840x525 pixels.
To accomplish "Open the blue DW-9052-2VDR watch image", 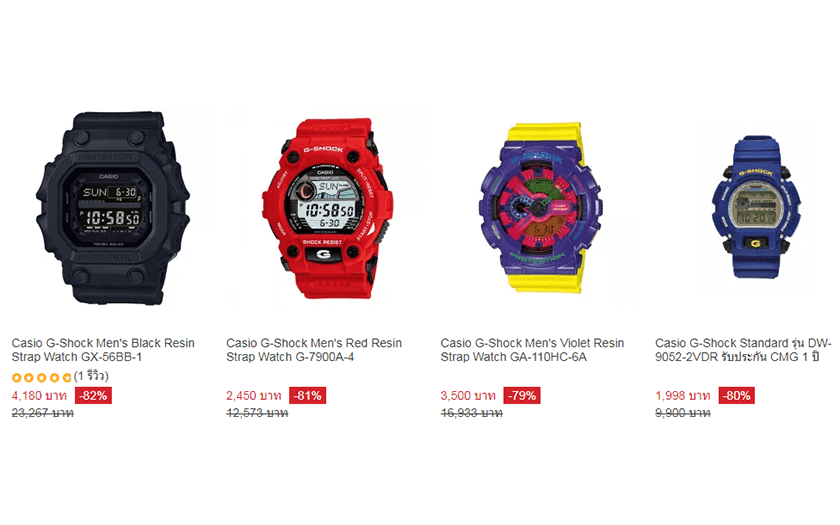I will click(755, 207).
